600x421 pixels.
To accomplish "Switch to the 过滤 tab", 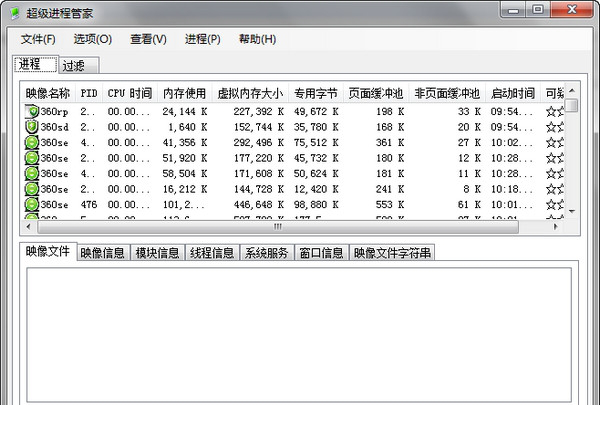I will point(79,65).
